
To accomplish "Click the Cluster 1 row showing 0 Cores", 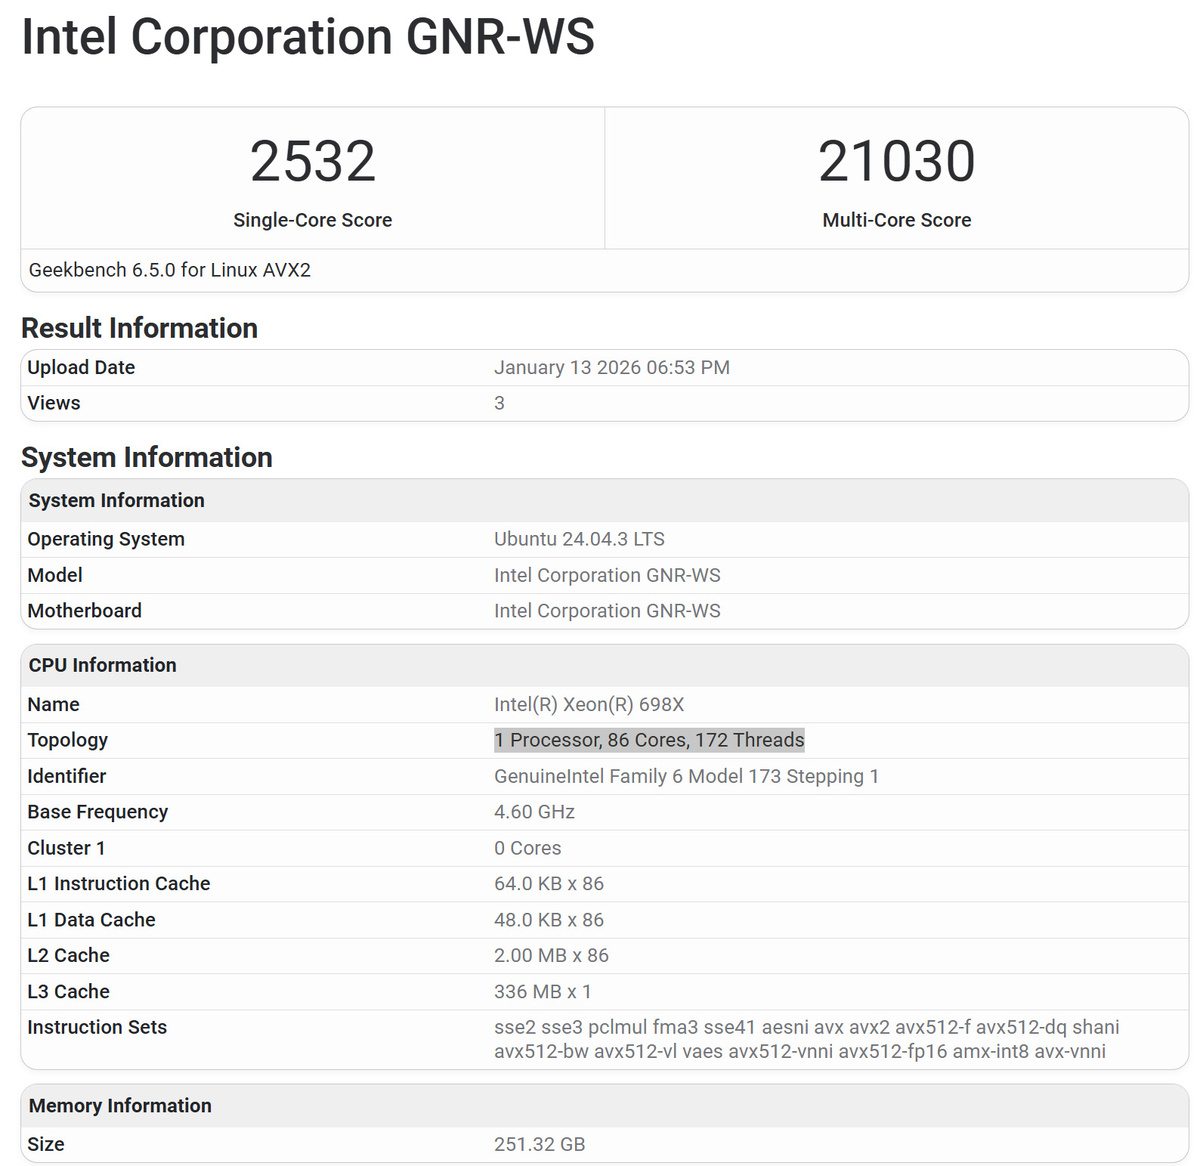I will pyautogui.click(x=527, y=847).
